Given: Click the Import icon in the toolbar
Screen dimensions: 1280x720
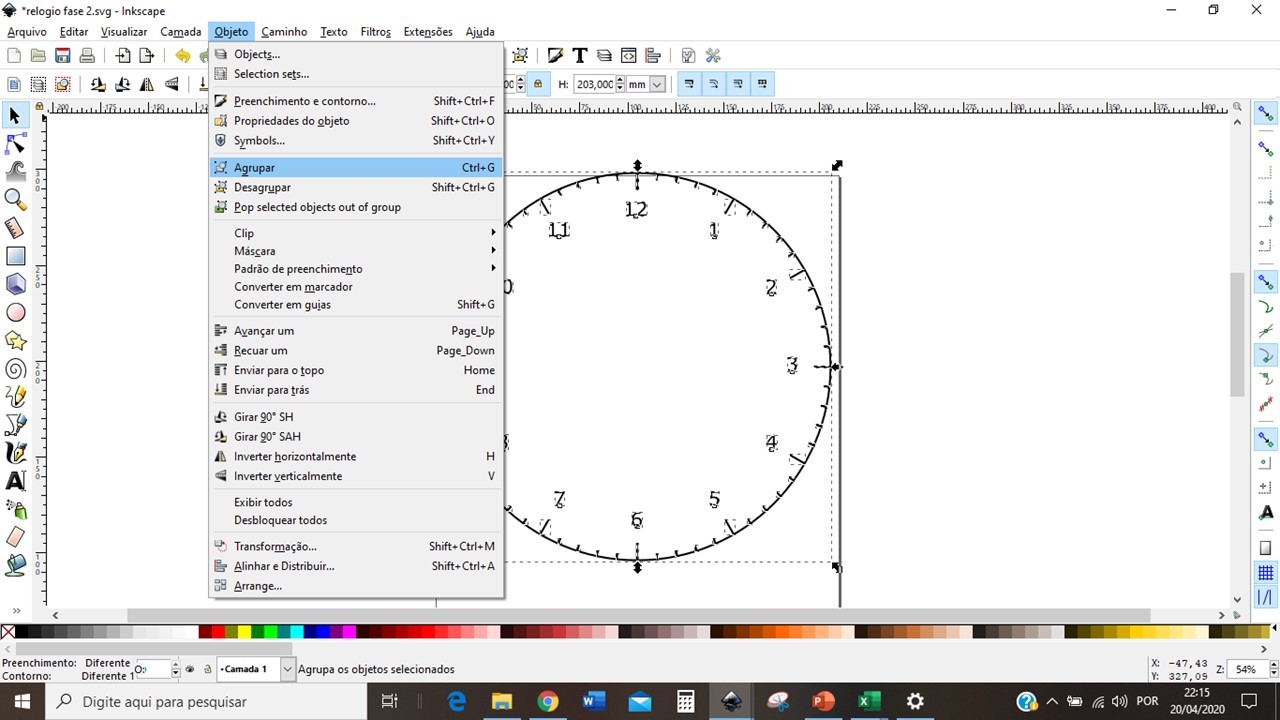Looking at the screenshot, I should (123, 56).
